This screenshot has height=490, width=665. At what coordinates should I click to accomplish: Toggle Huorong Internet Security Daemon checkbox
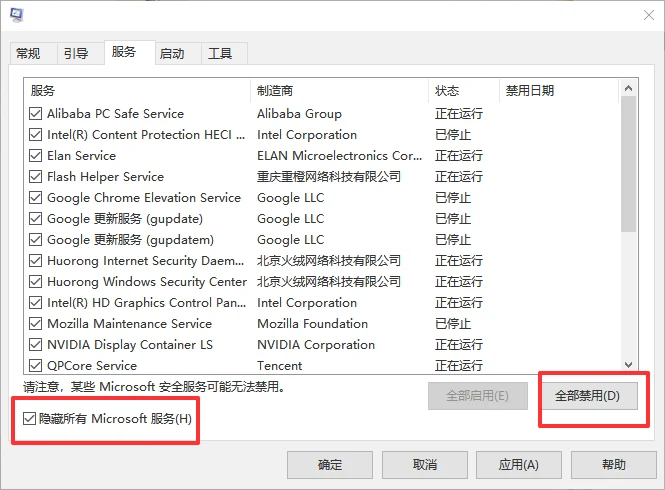[x=36, y=260]
